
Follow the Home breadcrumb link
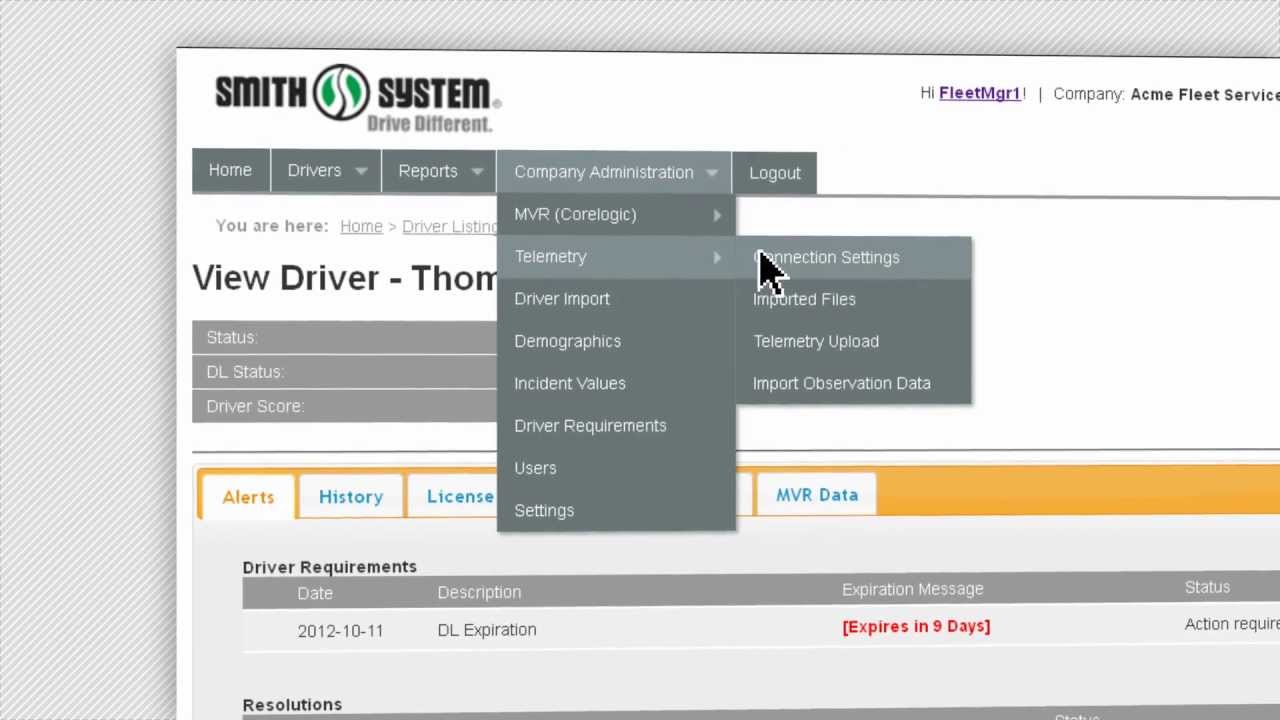(x=361, y=226)
